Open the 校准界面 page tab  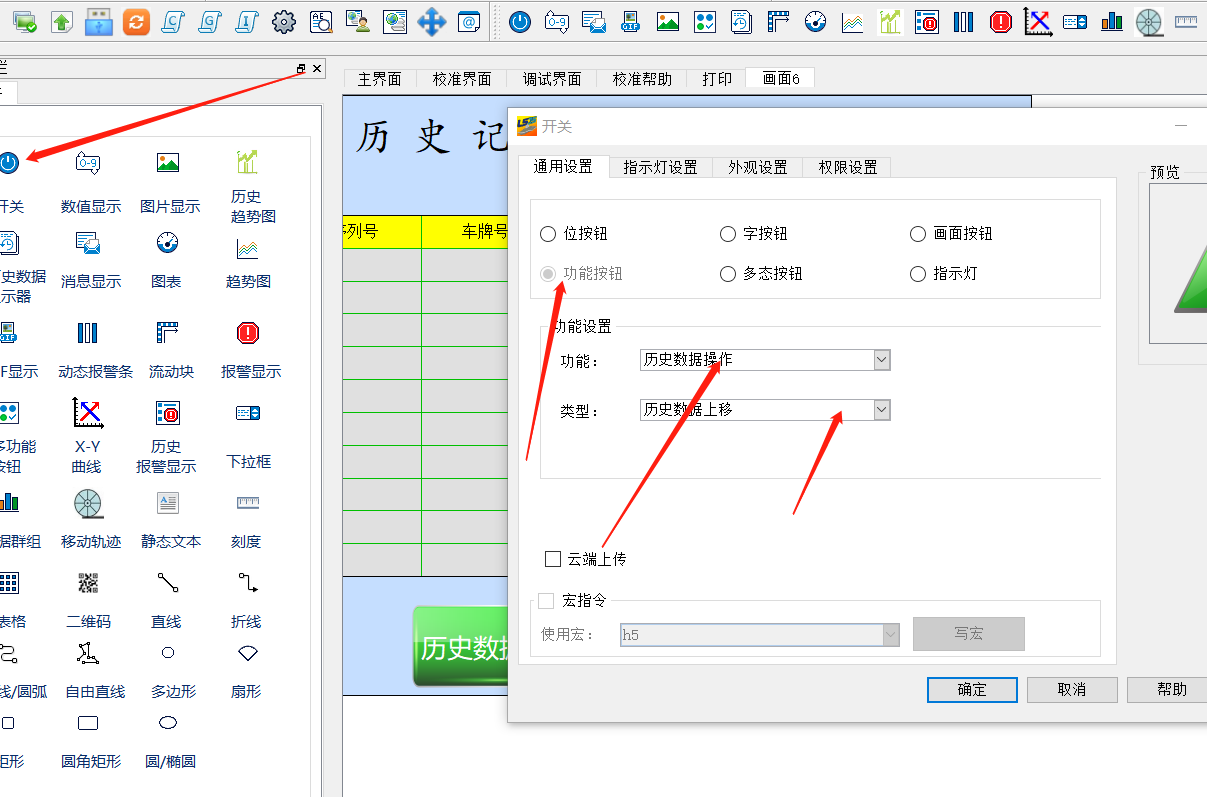[x=462, y=79]
